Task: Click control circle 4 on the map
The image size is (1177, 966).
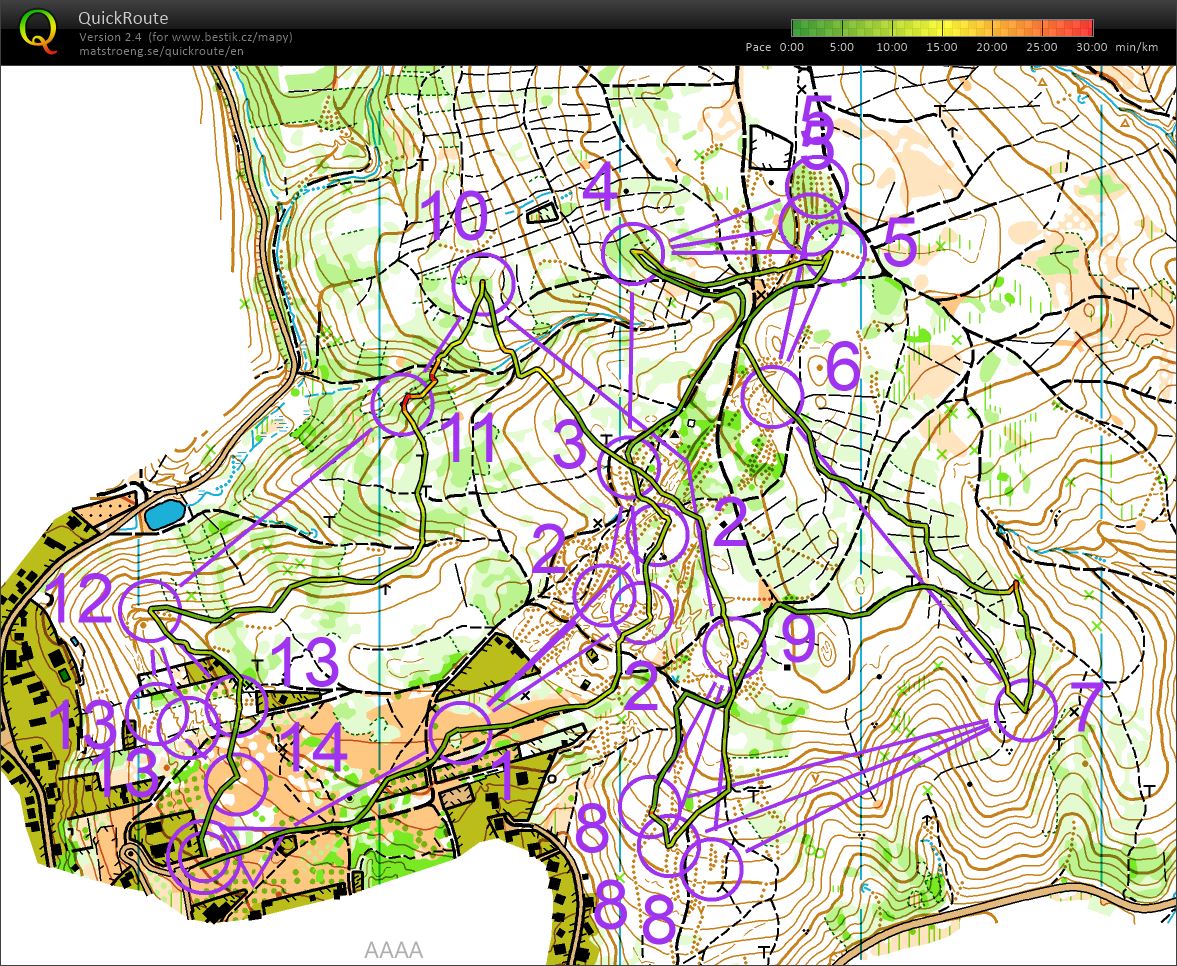Action: (x=635, y=254)
